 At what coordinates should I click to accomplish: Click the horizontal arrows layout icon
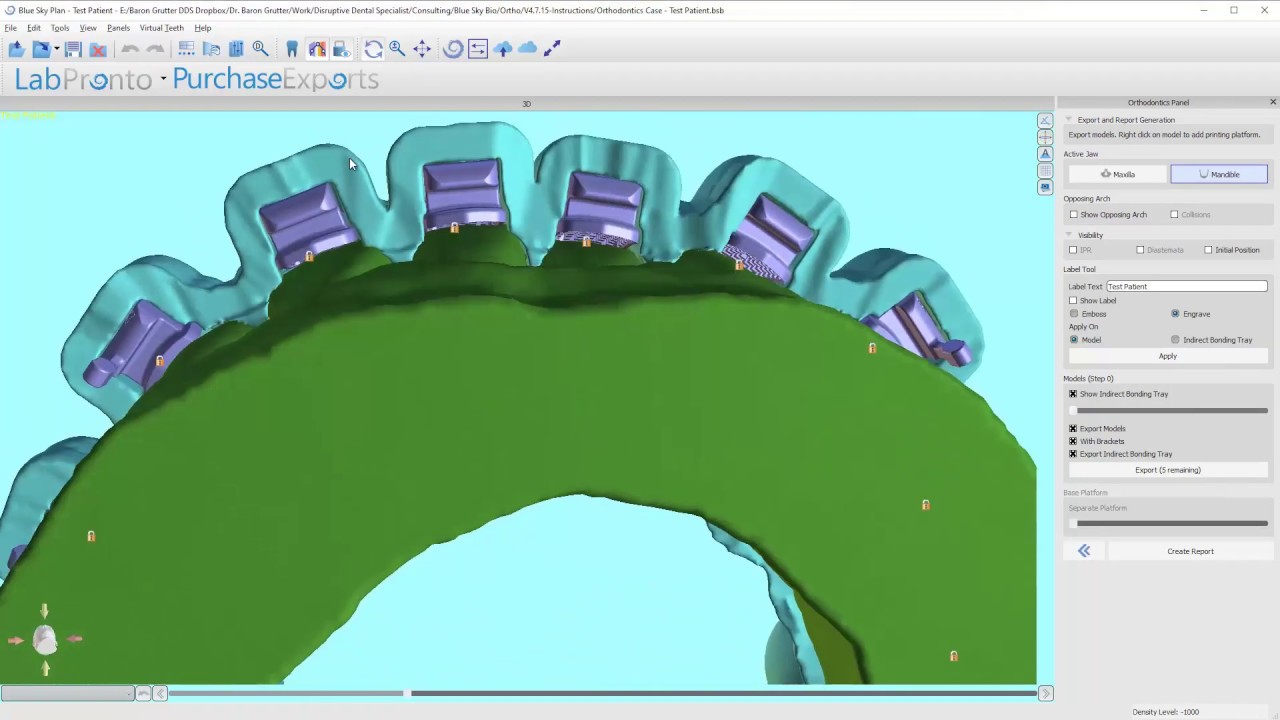tap(478, 49)
